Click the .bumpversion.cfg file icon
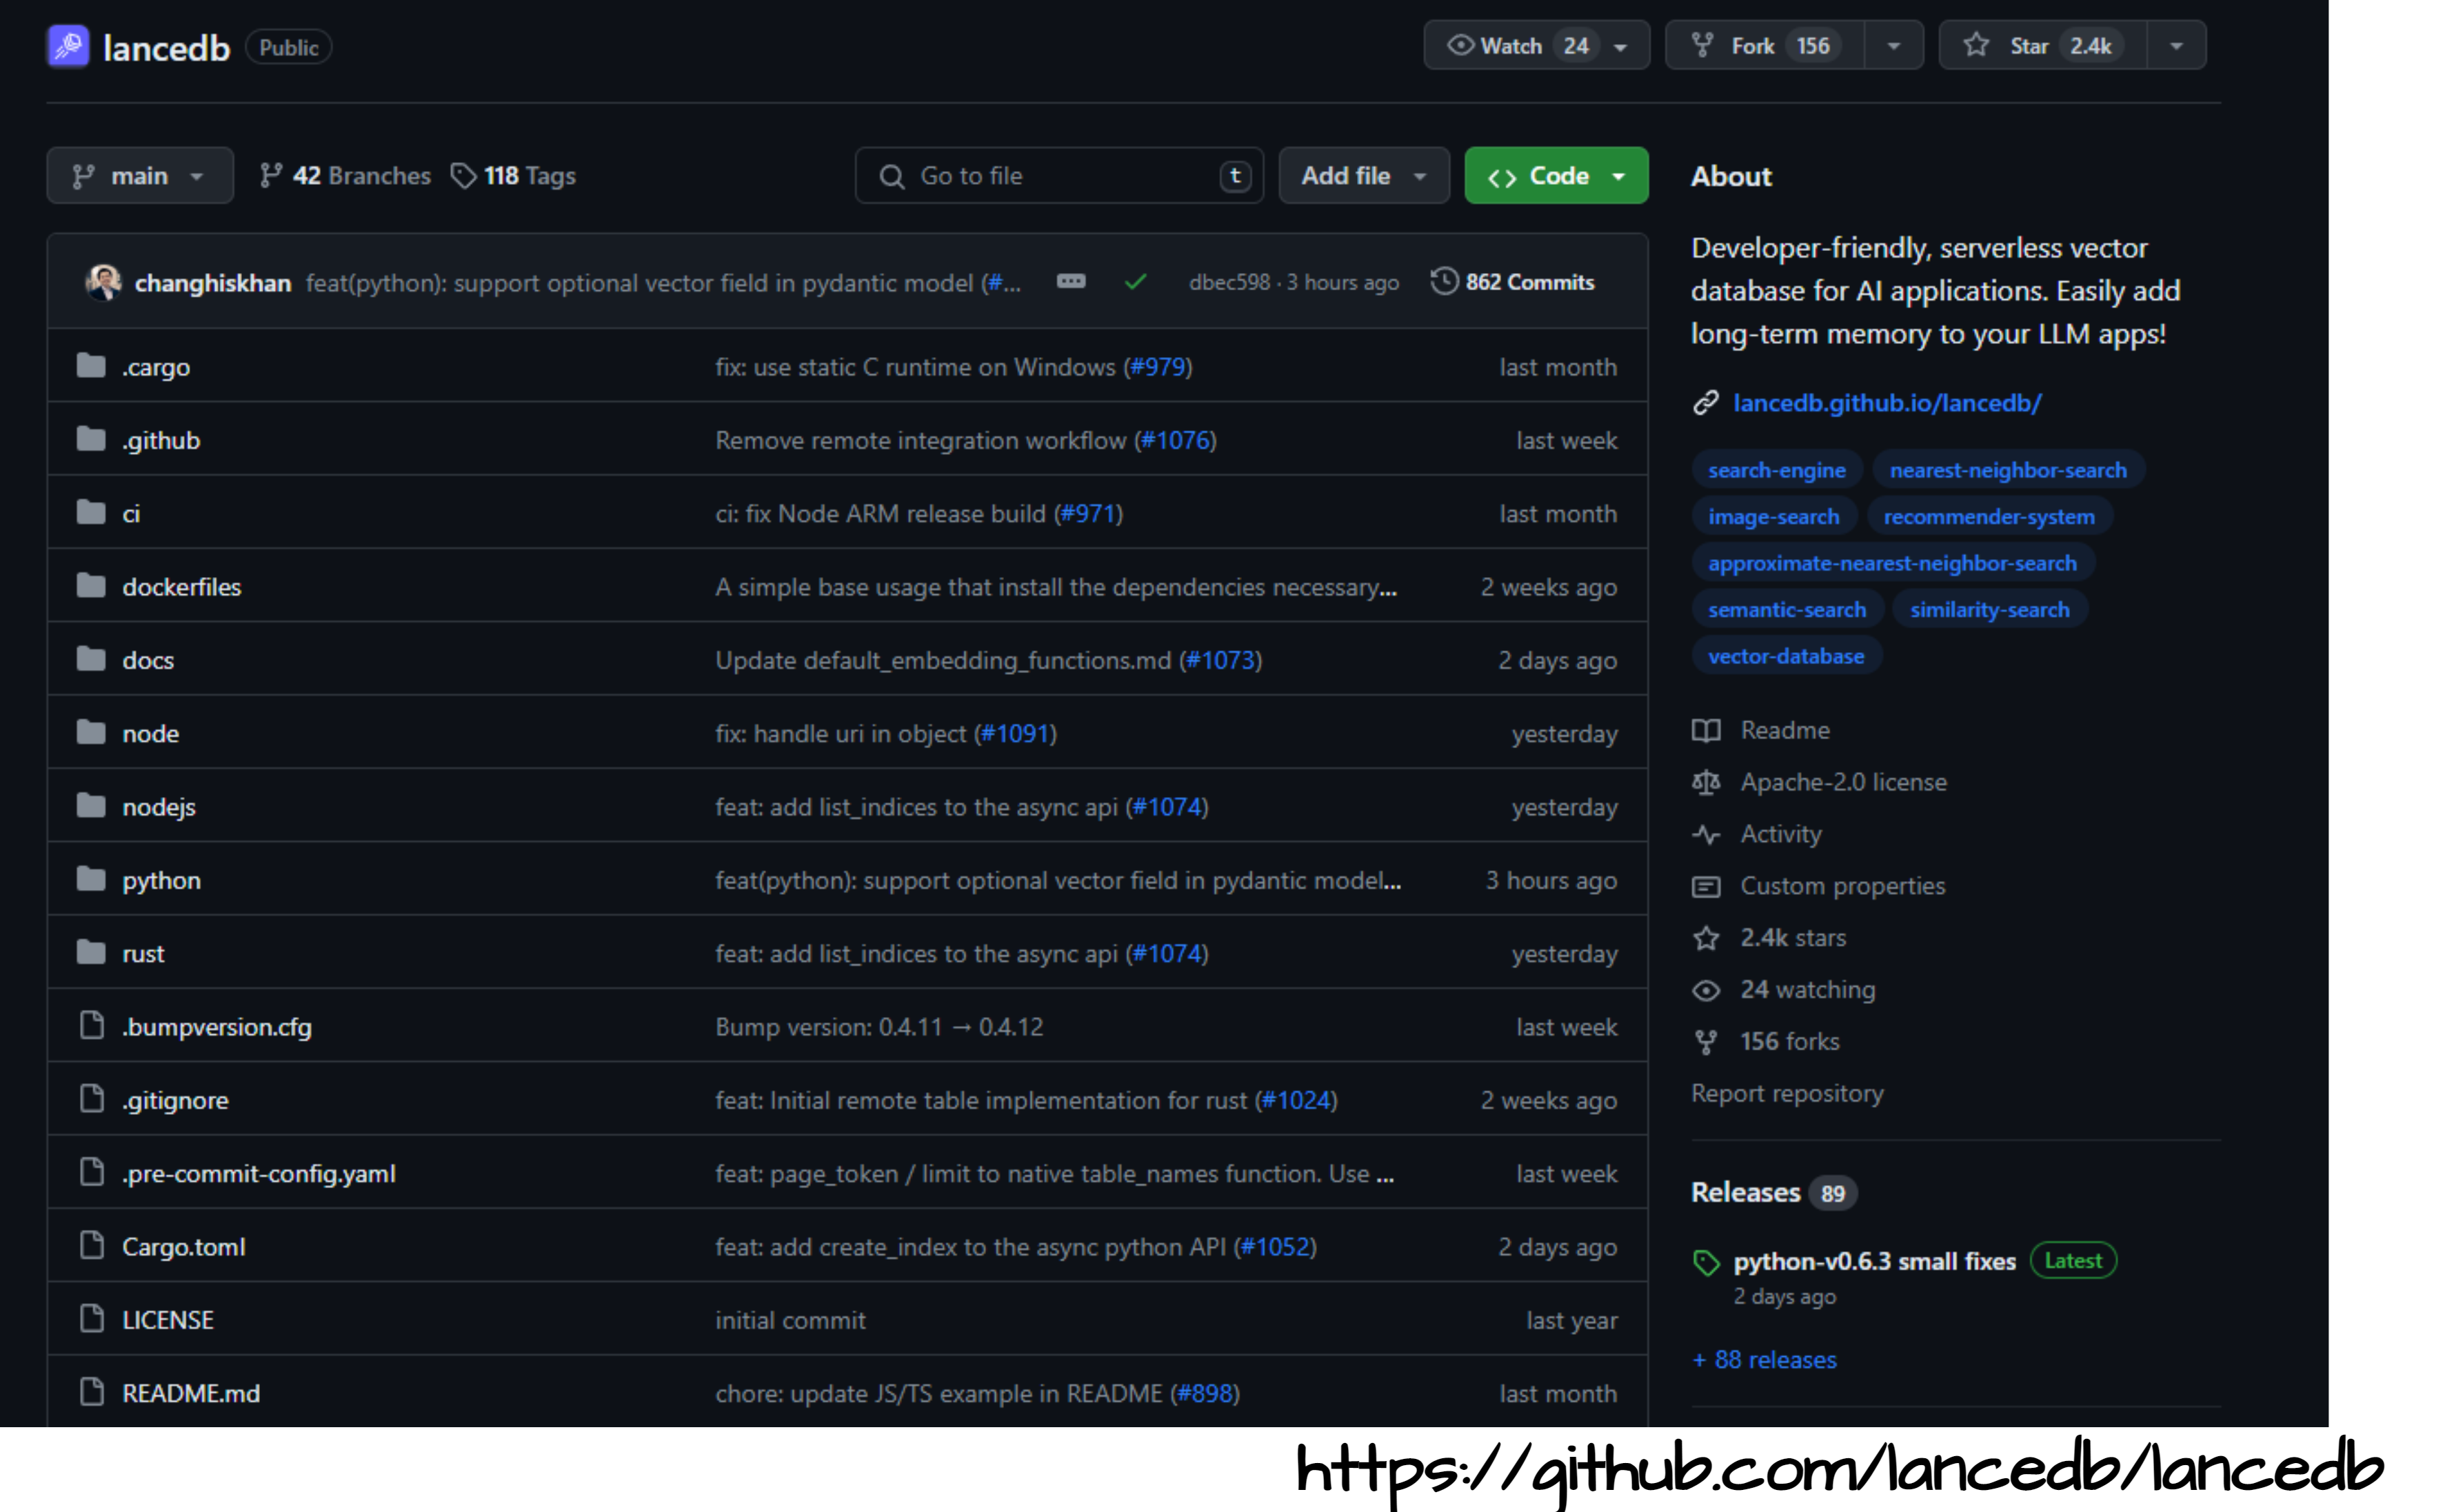Screen dimensions: 2443x1512 click(x=92, y=1025)
